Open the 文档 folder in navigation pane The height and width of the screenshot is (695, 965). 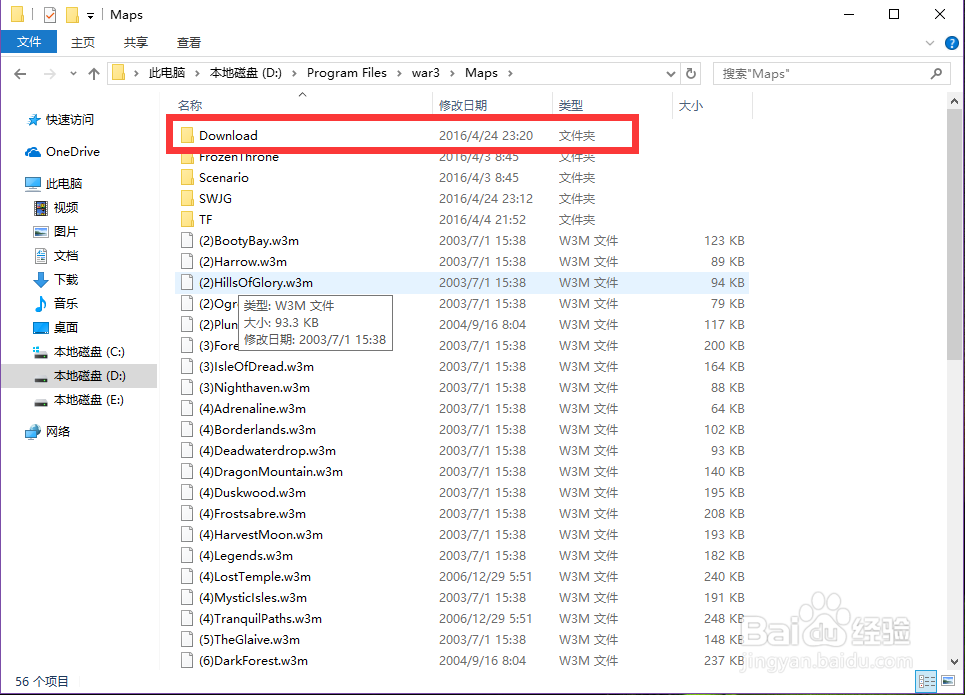pos(55,255)
